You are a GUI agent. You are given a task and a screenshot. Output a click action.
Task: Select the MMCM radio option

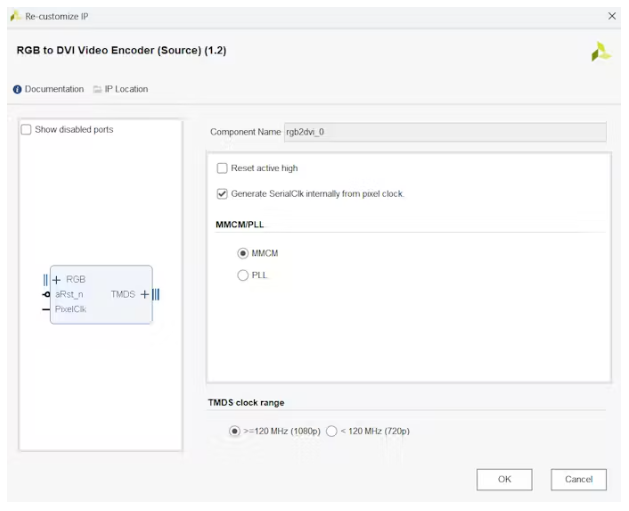[243, 253]
